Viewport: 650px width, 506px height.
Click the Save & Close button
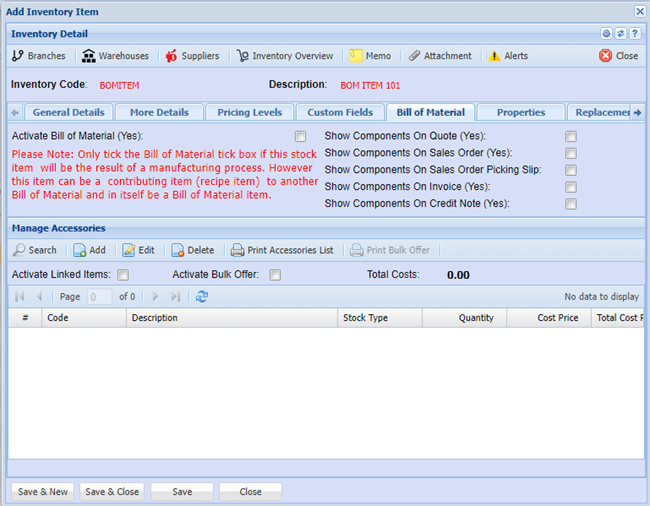click(112, 492)
